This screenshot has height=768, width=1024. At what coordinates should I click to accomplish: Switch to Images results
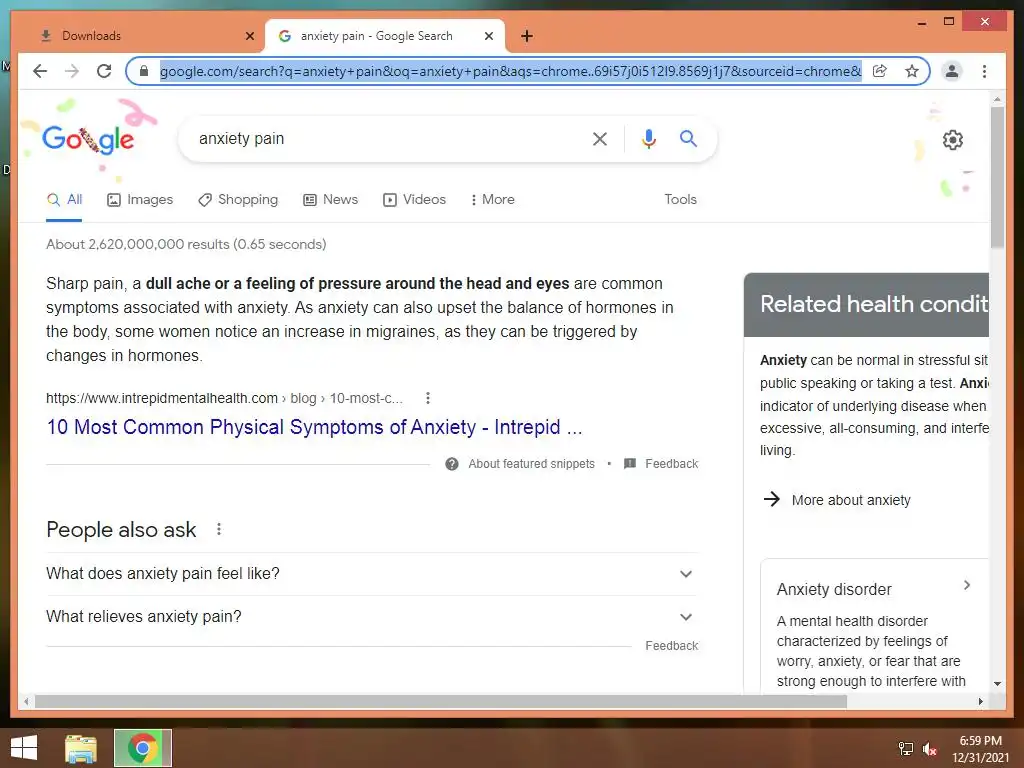tap(140, 200)
